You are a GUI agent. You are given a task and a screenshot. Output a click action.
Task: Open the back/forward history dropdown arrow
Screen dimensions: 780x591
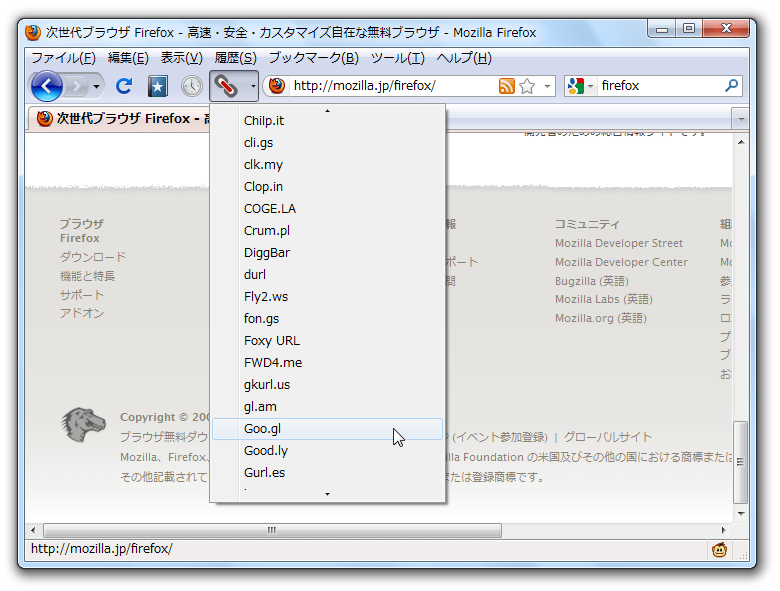(x=97, y=87)
